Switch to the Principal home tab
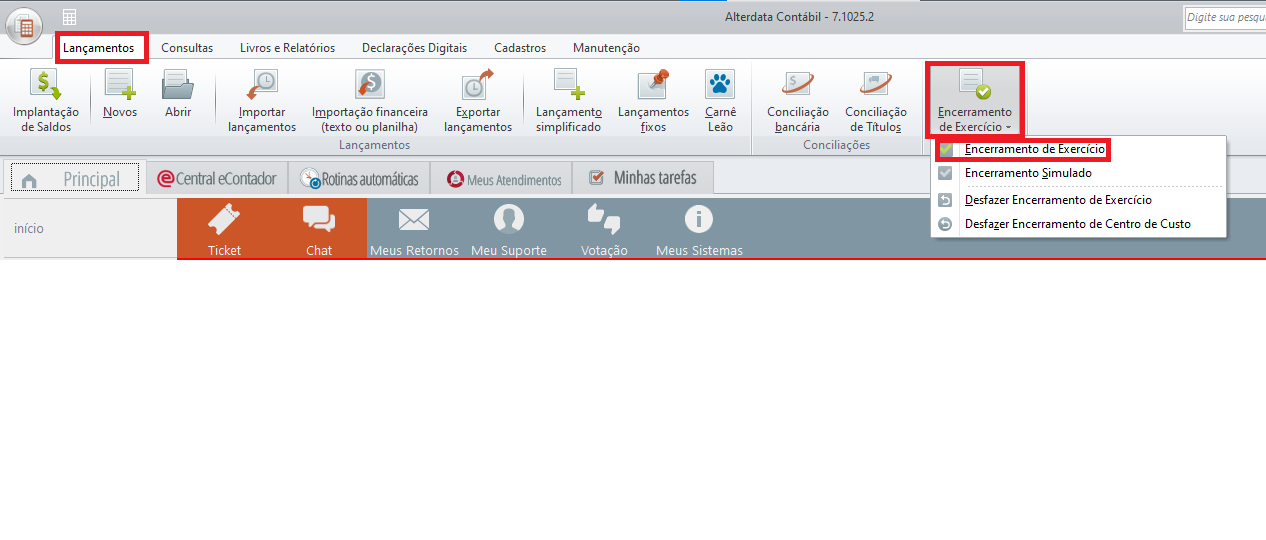Image resolution: width=1266 pixels, height=540 pixels. (x=76, y=179)
